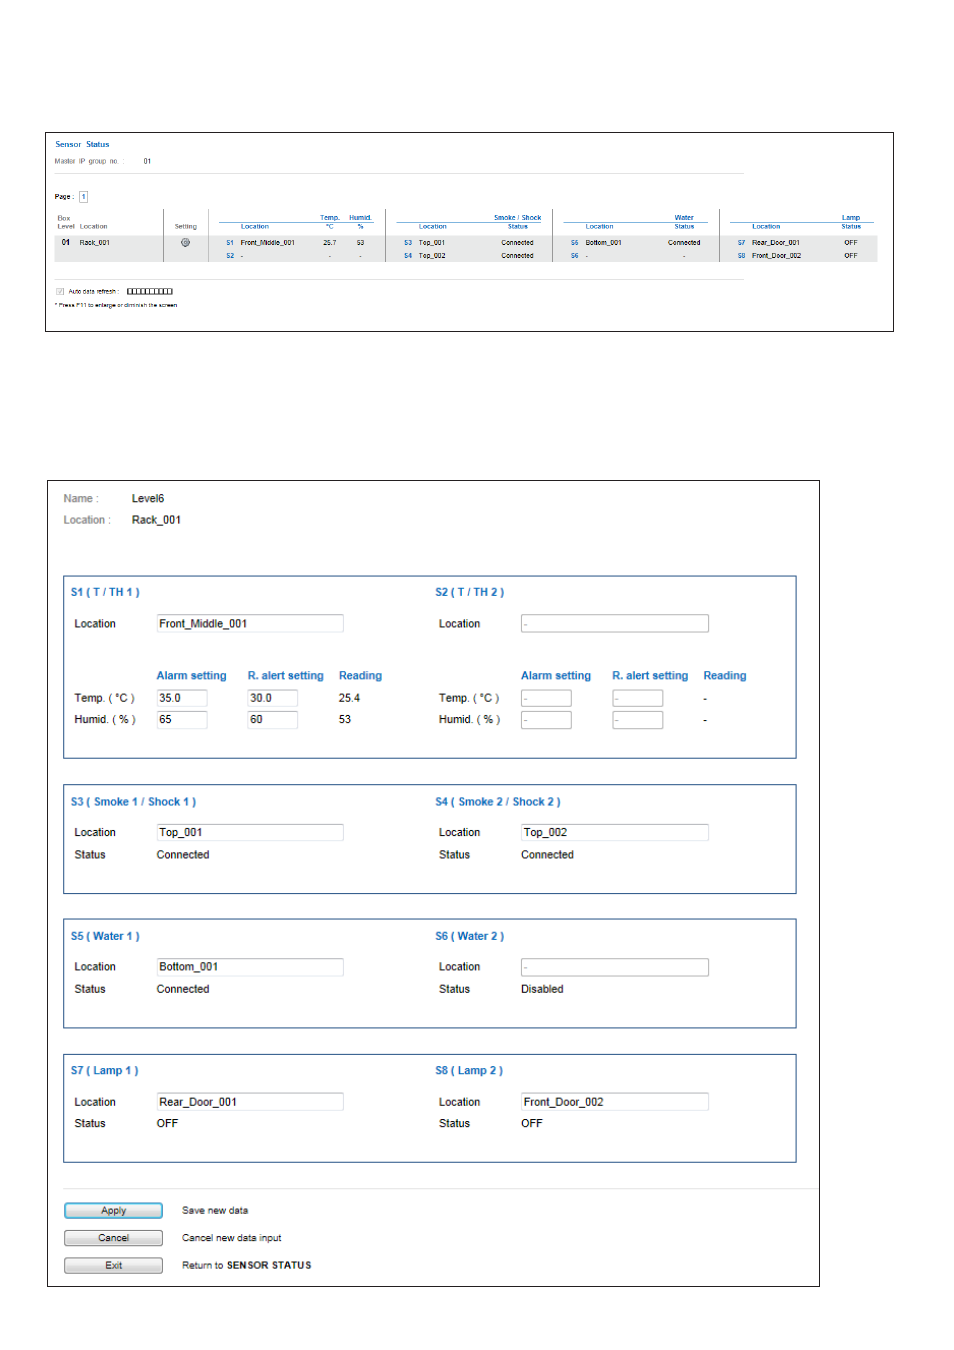Edit S2 Temp R. alert setting field

pos(637,698)
